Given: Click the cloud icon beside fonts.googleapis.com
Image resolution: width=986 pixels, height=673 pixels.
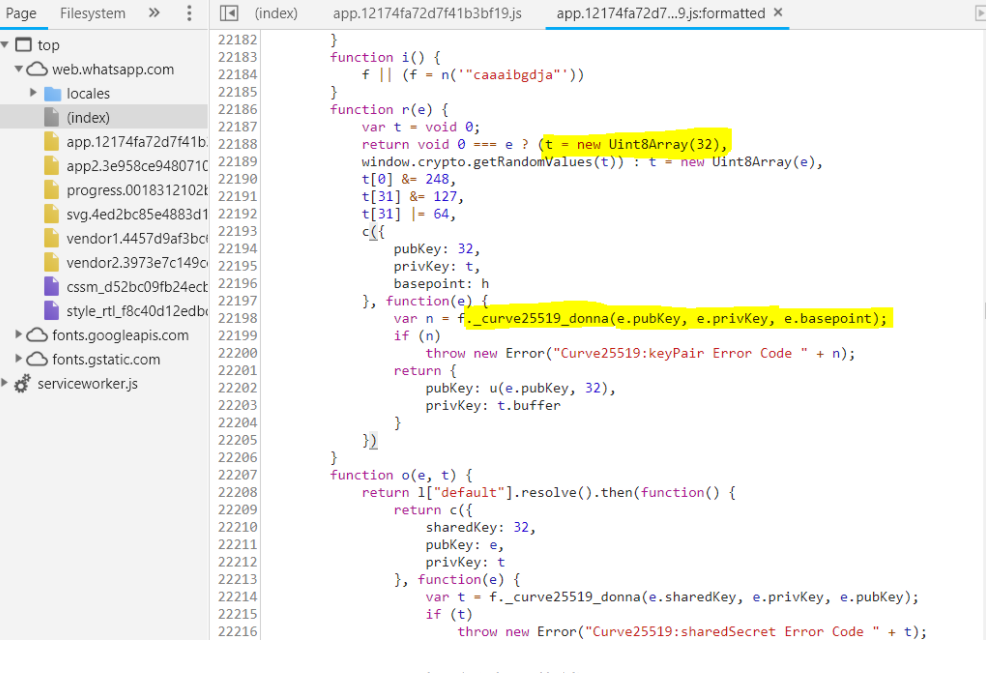Looking at the screenshot, I should (x=38, y=335).
